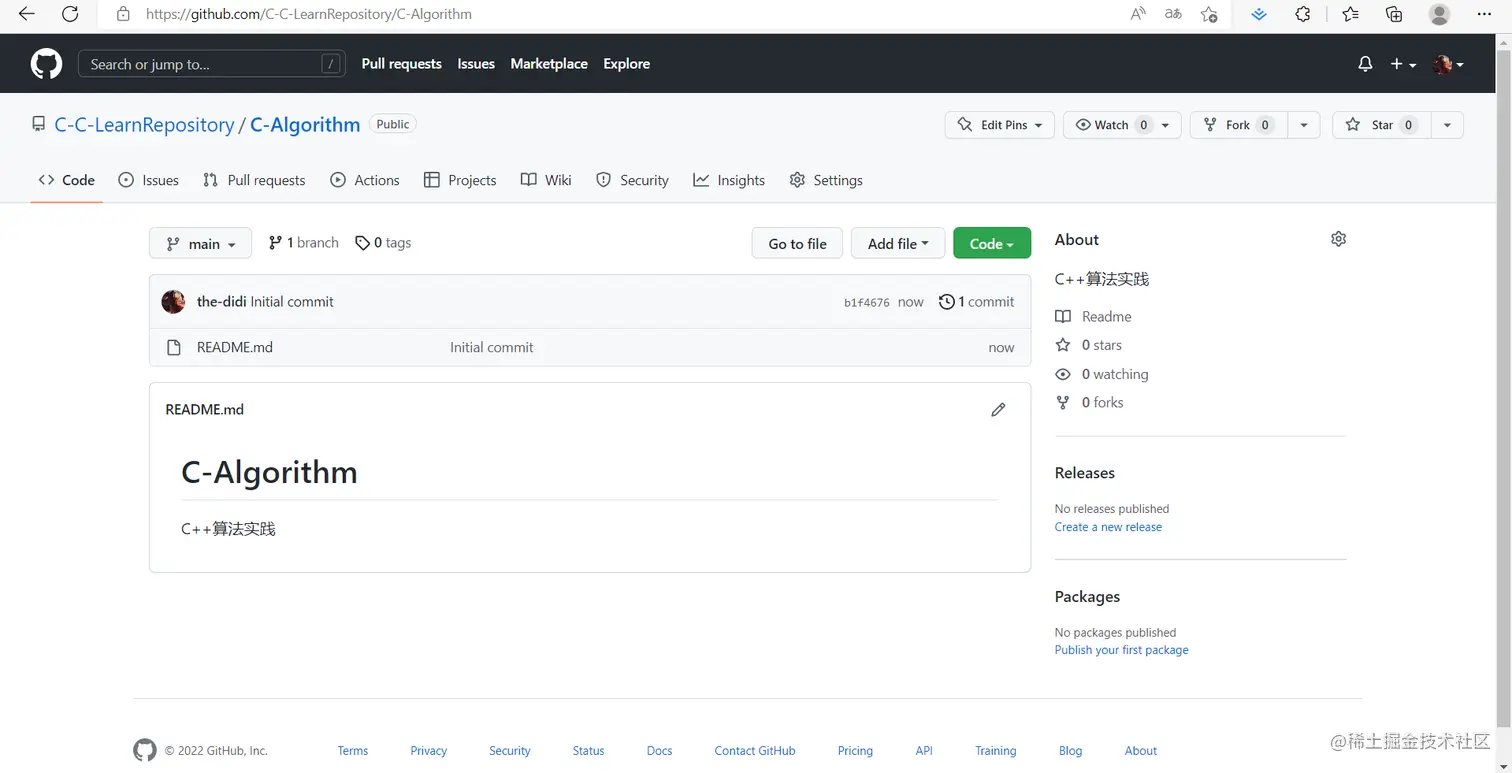Open the main branch selector dropdown
The height and width of the screenshot is (773, 1512).
(x=201, y=244)
